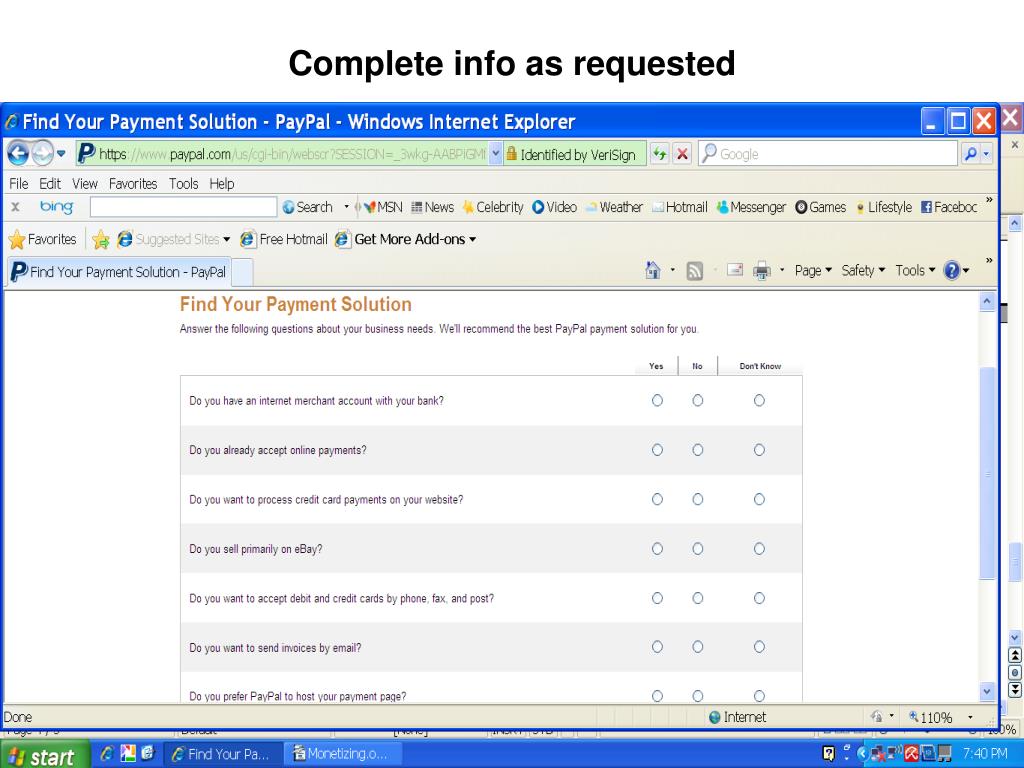Viewport: 1024px width, 768px height.
Task: Click the blue Help question mark icon
Action: [x=952, y=270]
